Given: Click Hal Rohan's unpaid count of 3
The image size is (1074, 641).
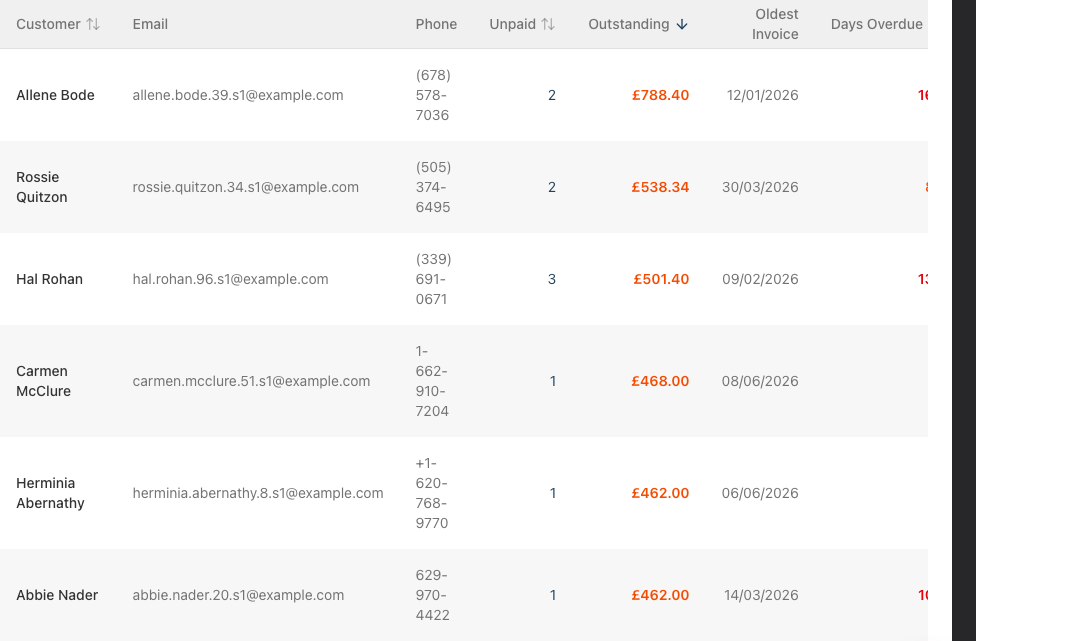Looking at the screenshot, I should click(x=552, y=279).
